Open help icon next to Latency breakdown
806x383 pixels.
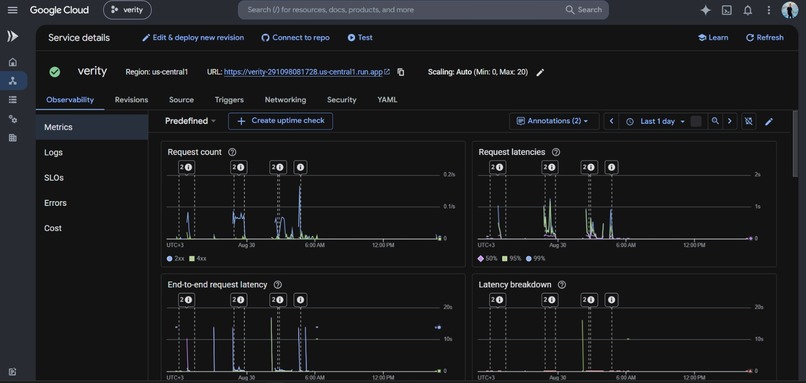pyautogui.click(x=562, y=285)
